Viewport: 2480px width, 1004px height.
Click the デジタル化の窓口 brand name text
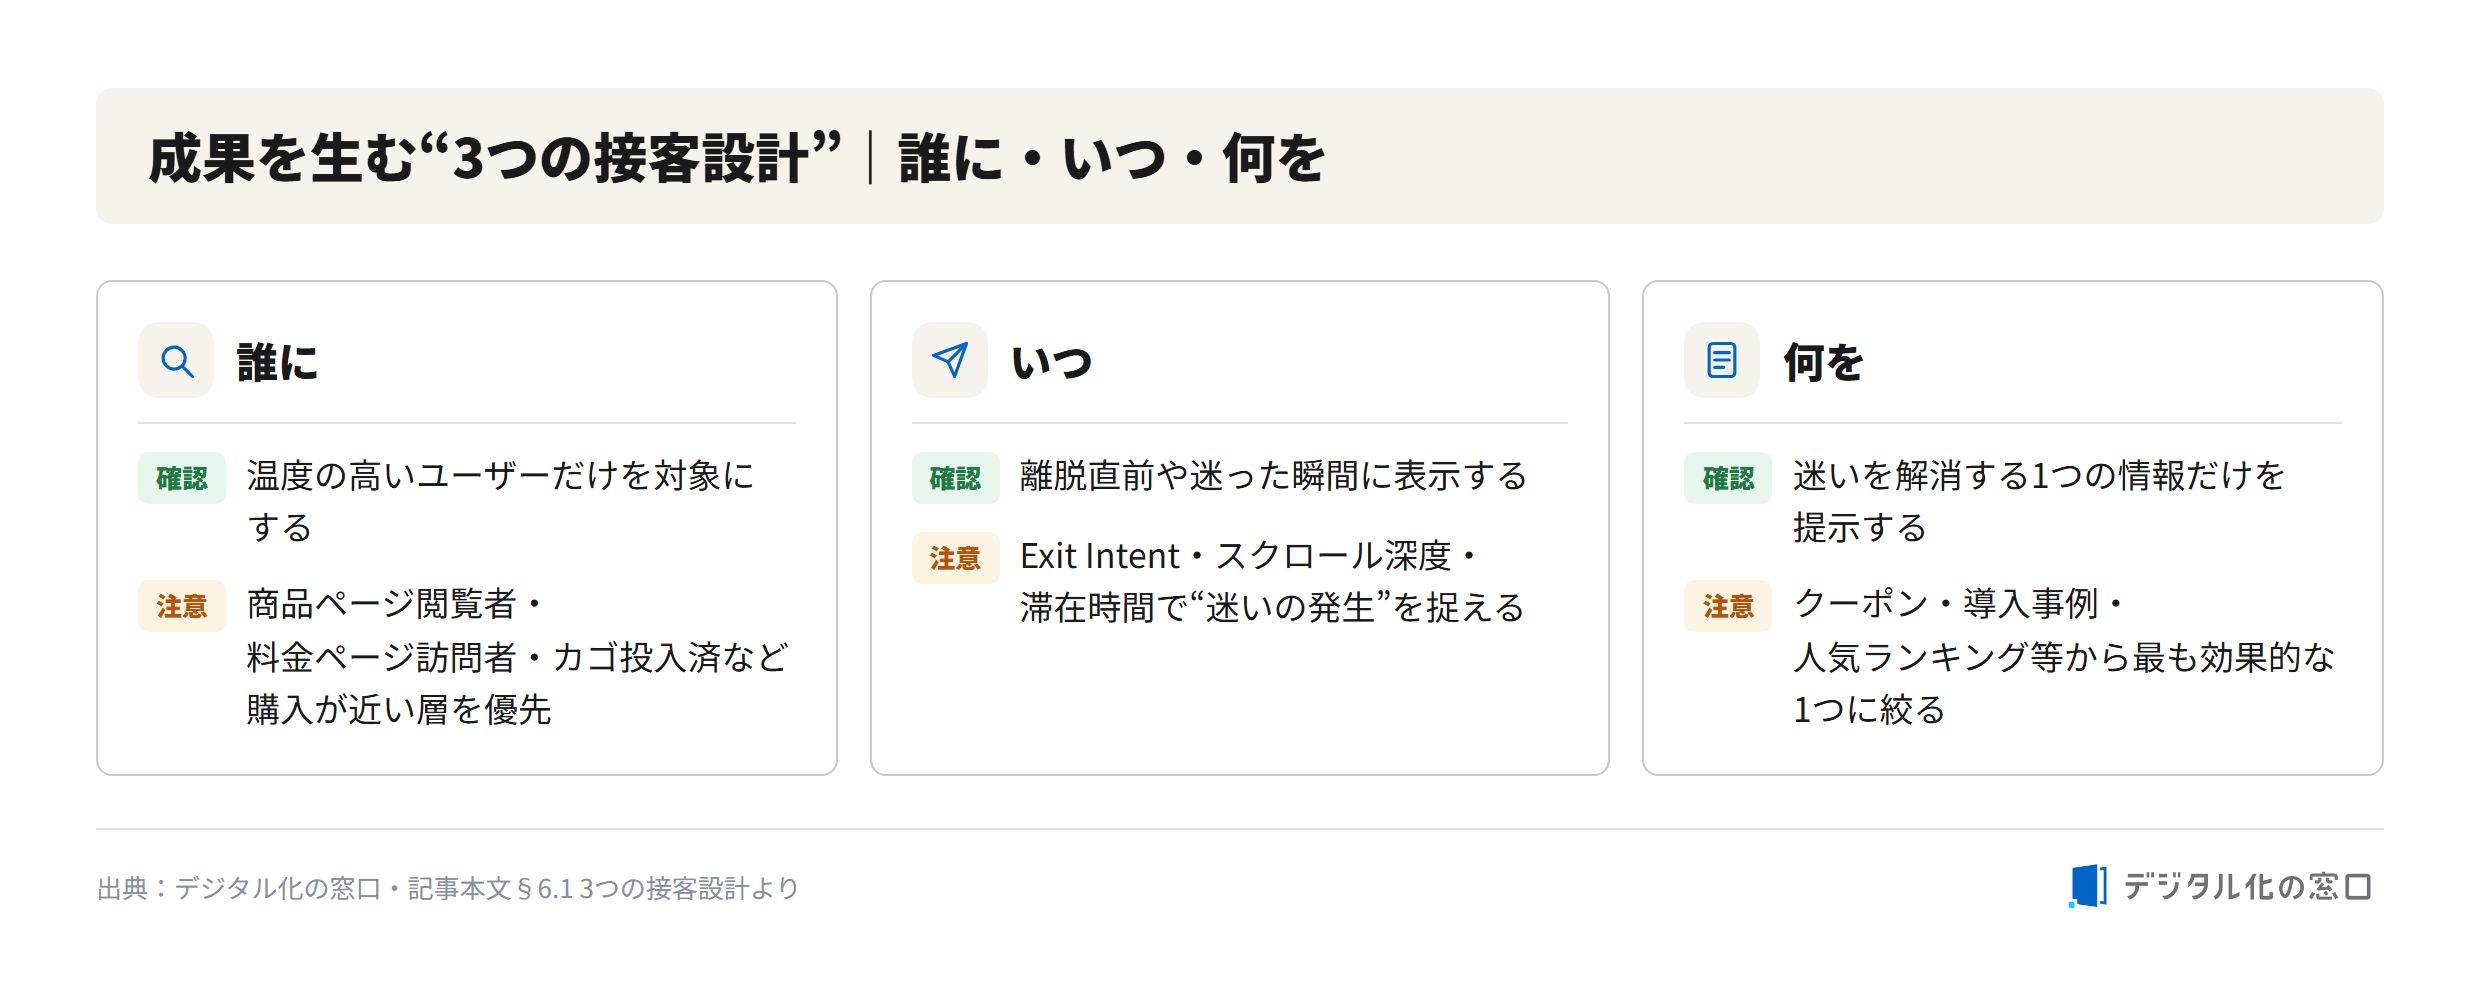coord(2247,887)
